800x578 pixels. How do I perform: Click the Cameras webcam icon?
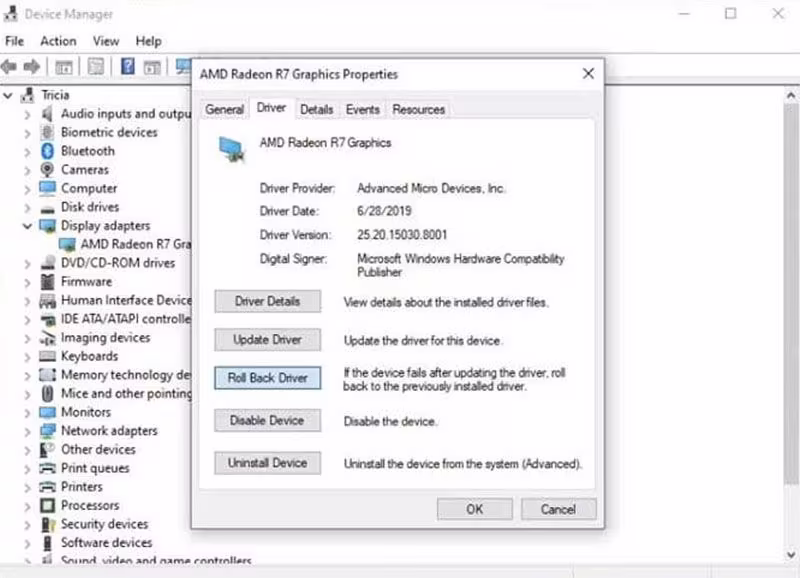[x=47, y=170]
